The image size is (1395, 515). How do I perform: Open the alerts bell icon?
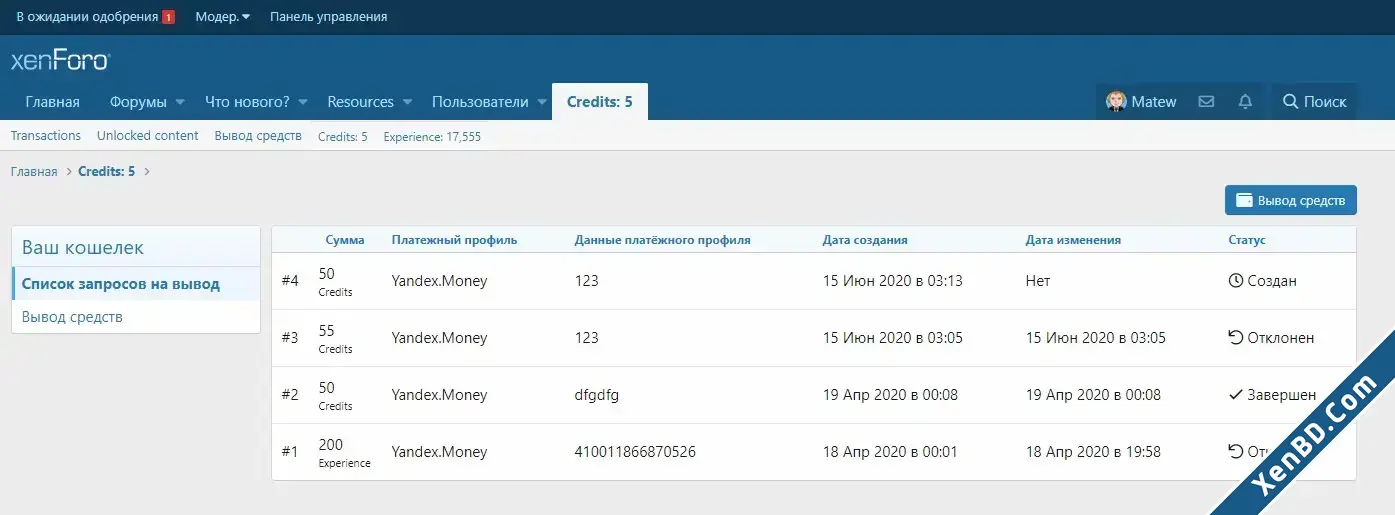click(1245, 102)
